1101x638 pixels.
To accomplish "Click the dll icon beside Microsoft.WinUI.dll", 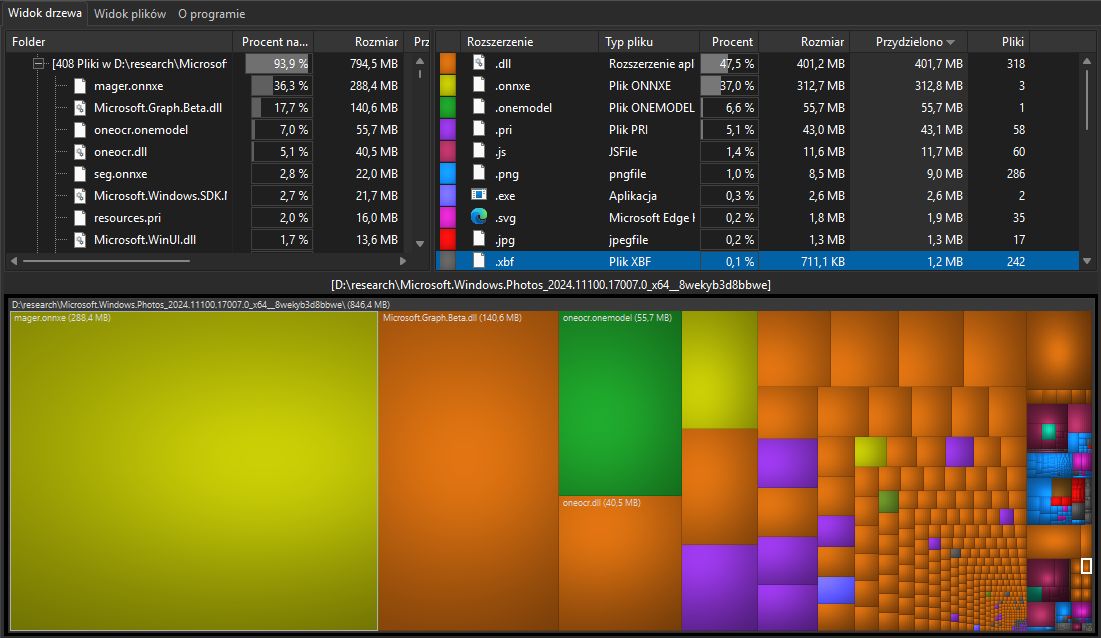I will tap(80, 239).
